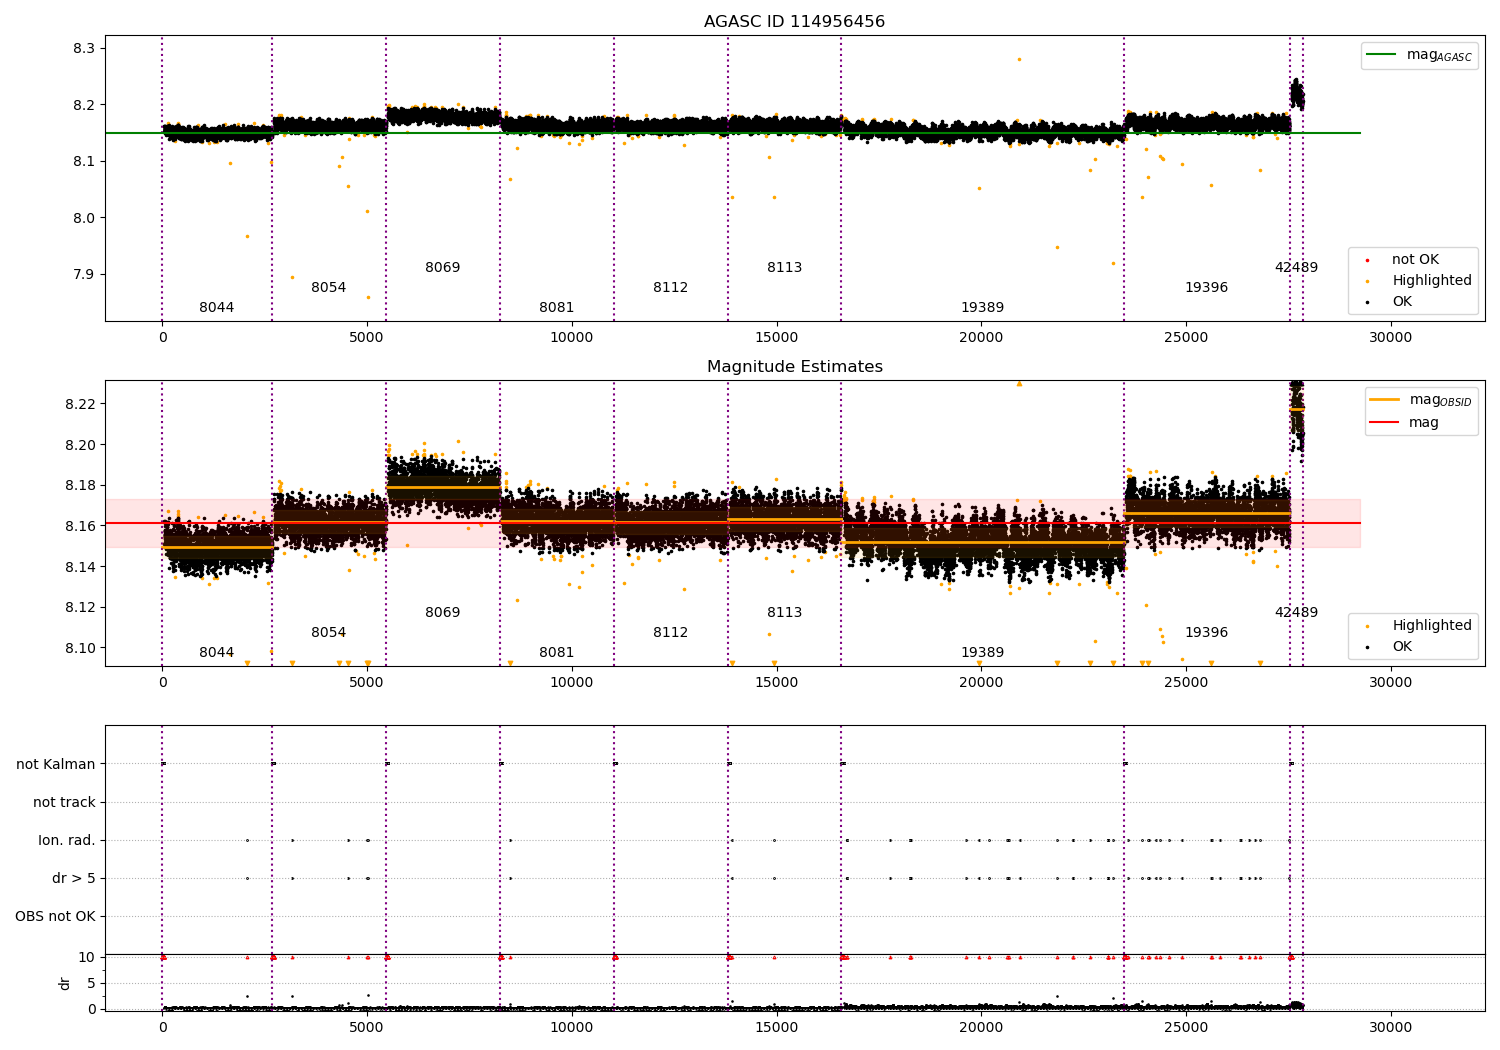Click the red 'mag' legend entry in middle plot

1405,423
